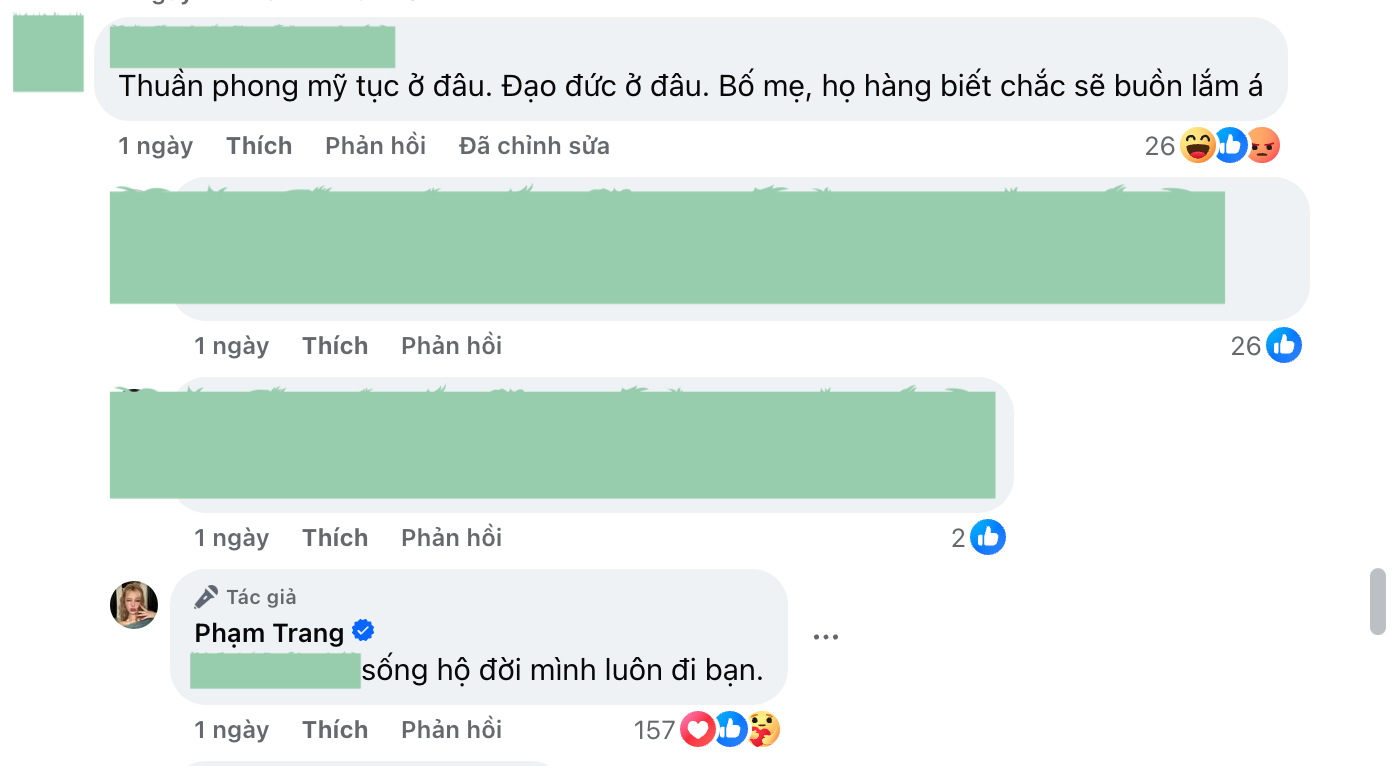Image resolution: width=1394 pixels, height=766 pixels.
Task: Click Đã chỉnh sửa to view edit history
Action: point(533,145)
